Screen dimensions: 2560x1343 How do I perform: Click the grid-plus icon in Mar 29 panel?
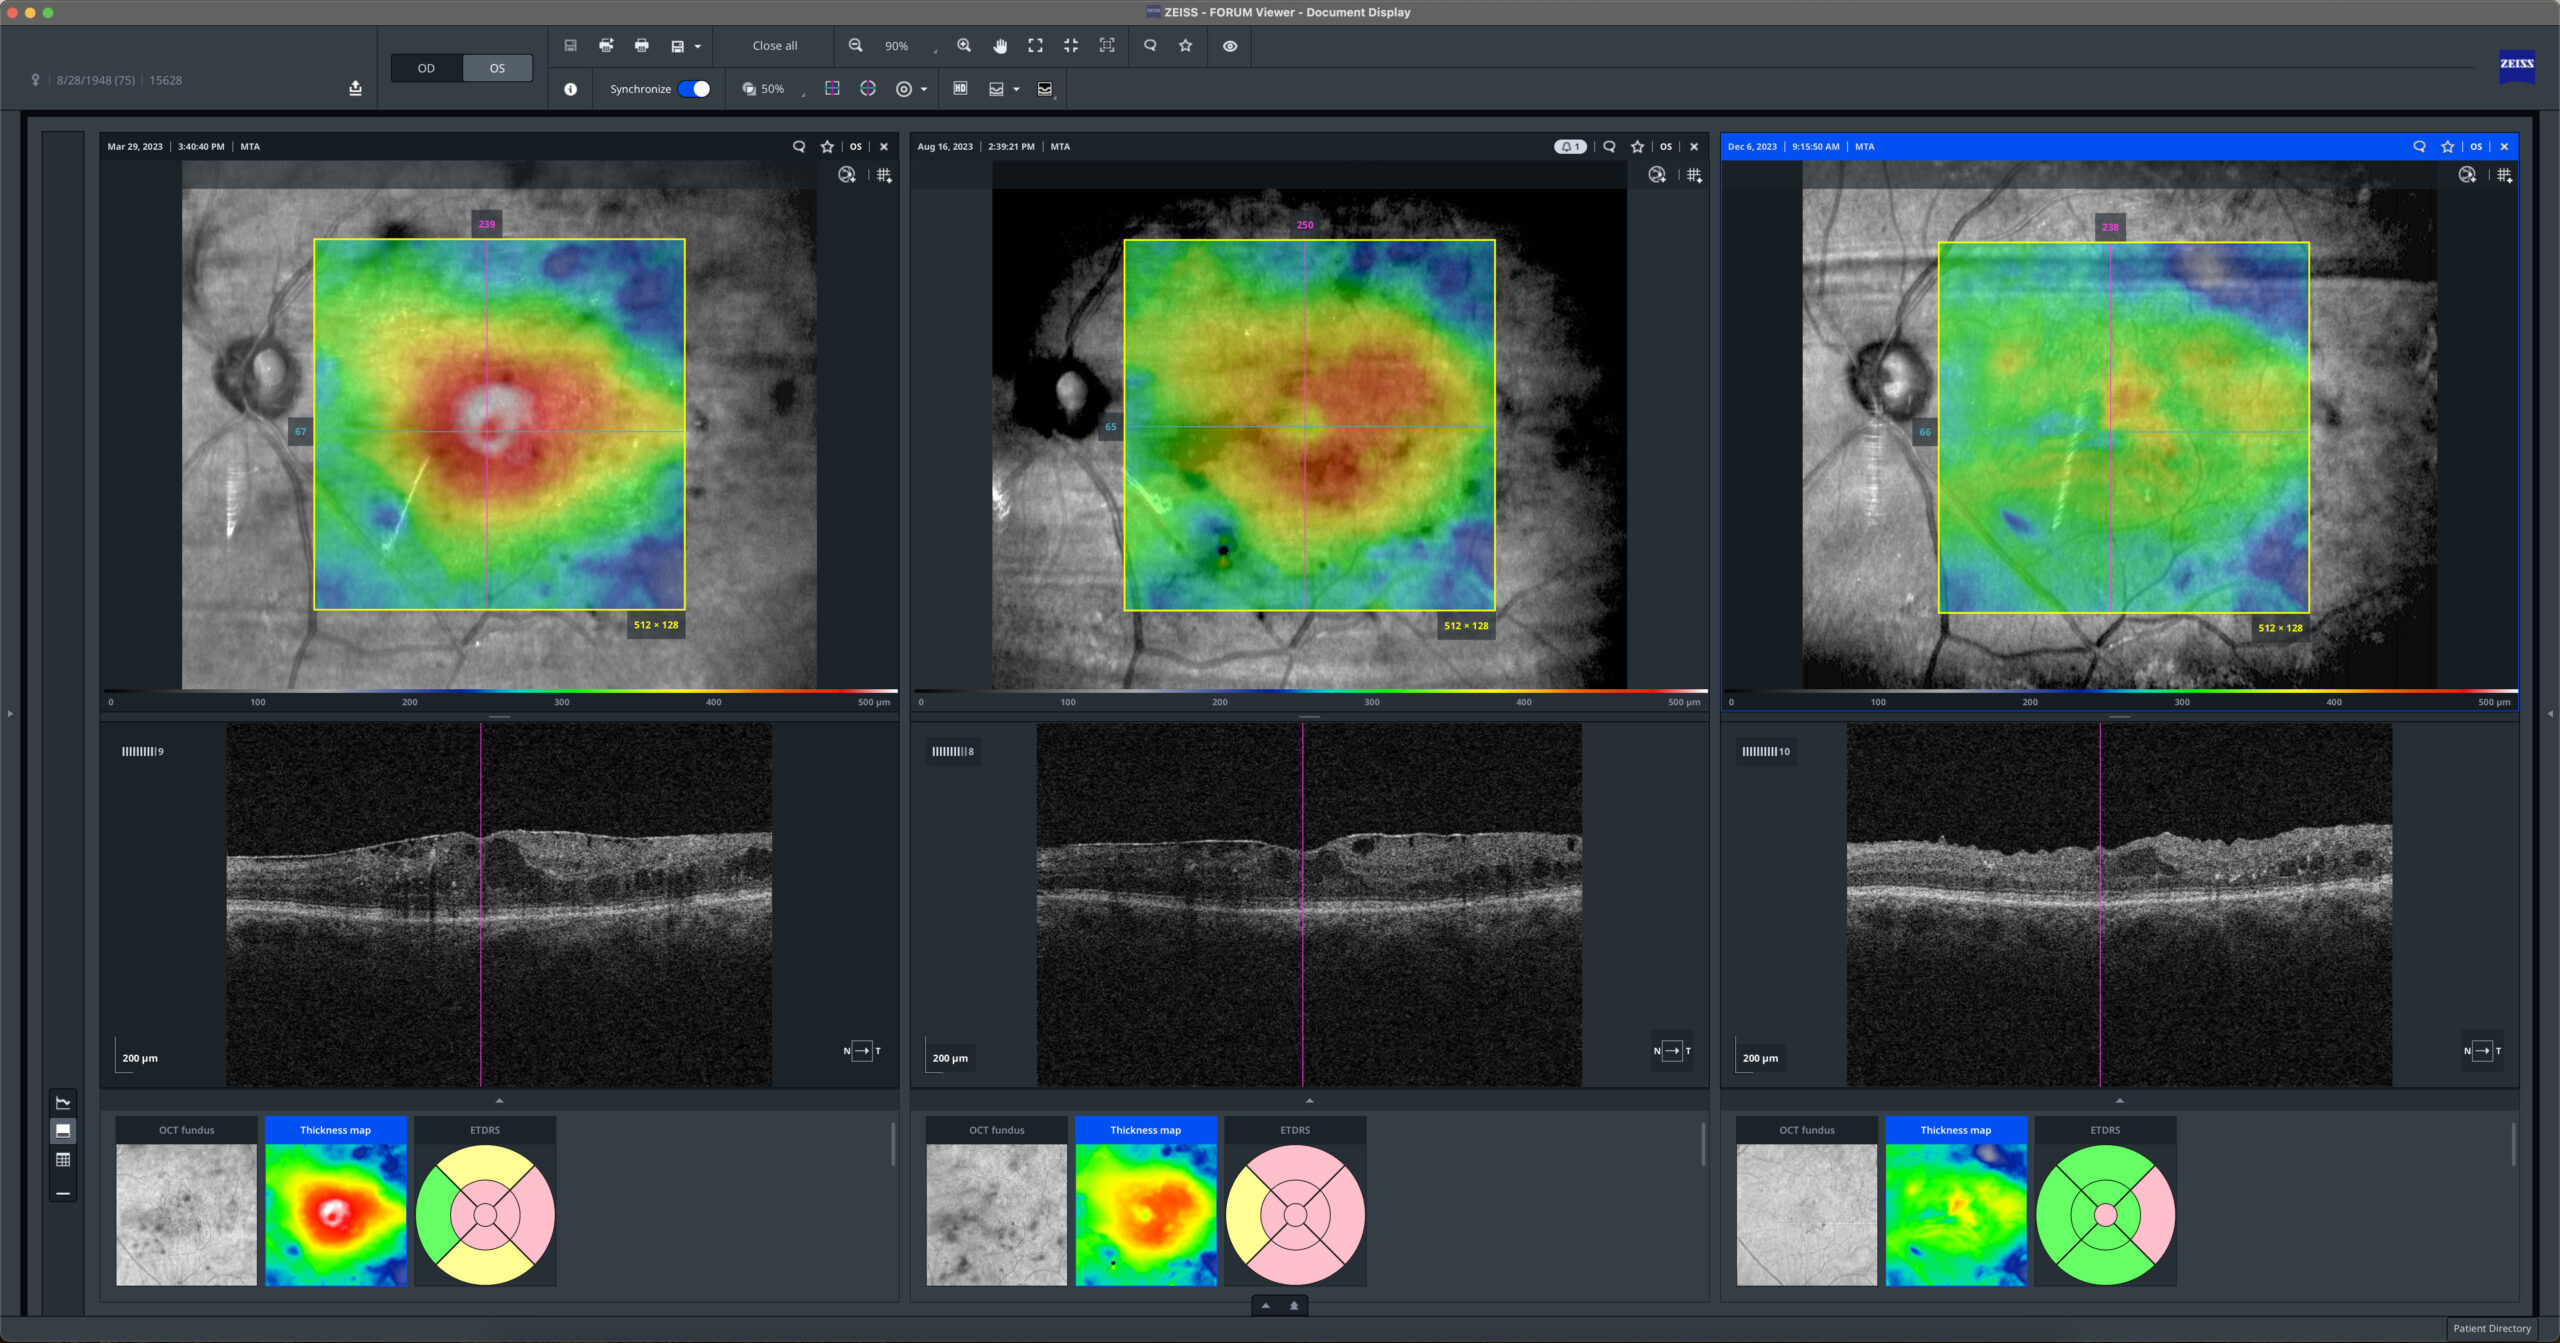(x=884, y=175)
